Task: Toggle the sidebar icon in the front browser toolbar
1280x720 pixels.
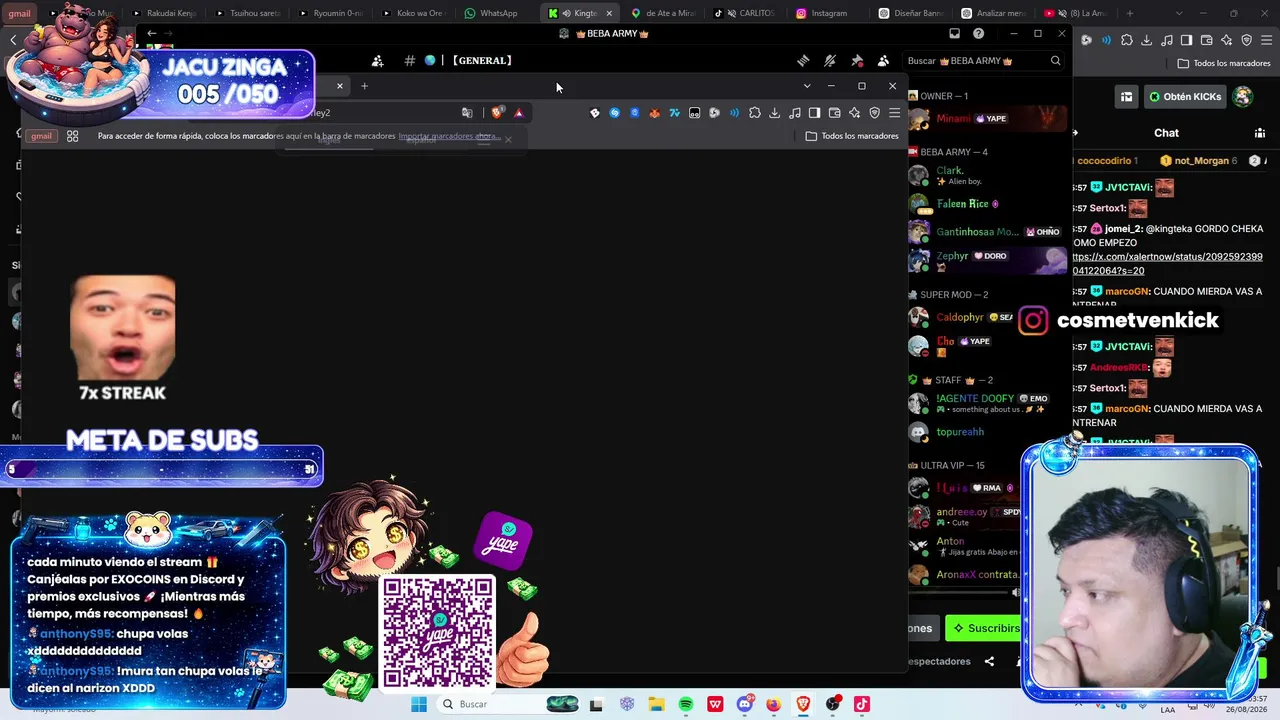Action: click(x=814, y=113)
